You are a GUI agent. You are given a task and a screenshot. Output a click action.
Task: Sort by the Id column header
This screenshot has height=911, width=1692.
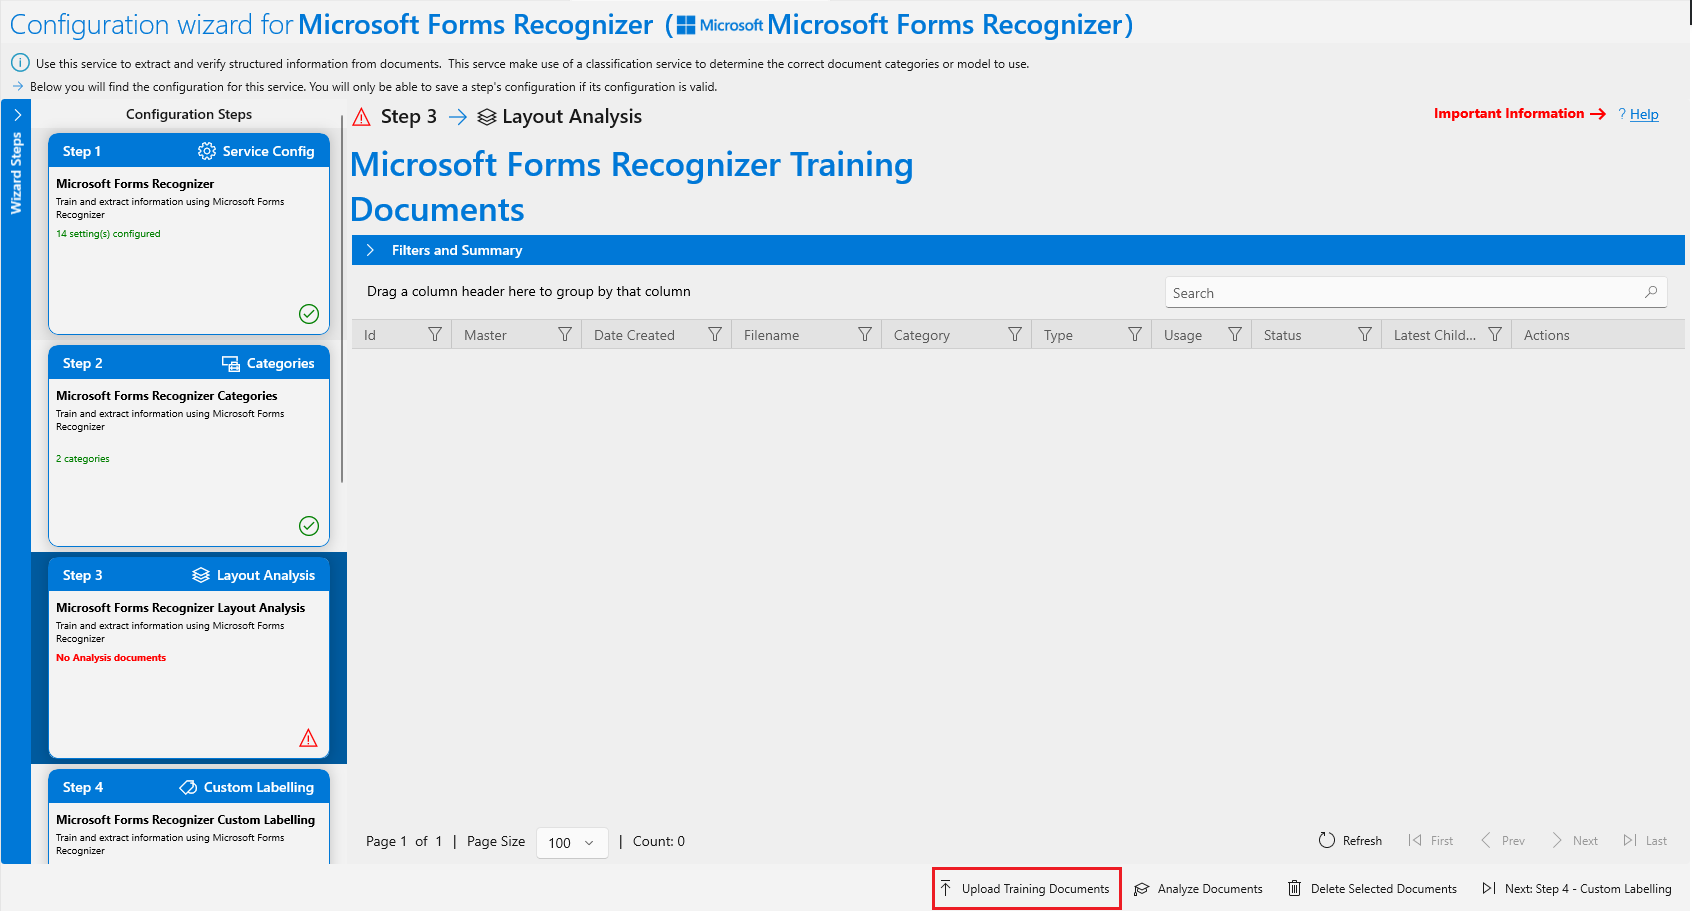click(x=370, y=335)
